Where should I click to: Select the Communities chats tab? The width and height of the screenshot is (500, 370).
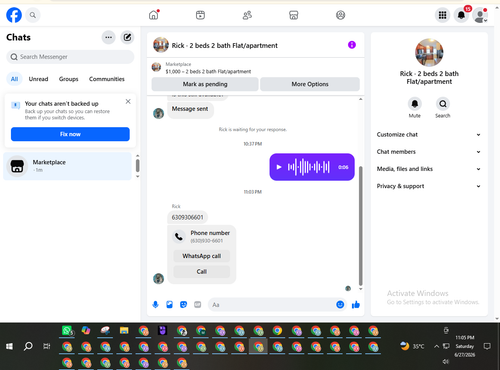[107, 79]
